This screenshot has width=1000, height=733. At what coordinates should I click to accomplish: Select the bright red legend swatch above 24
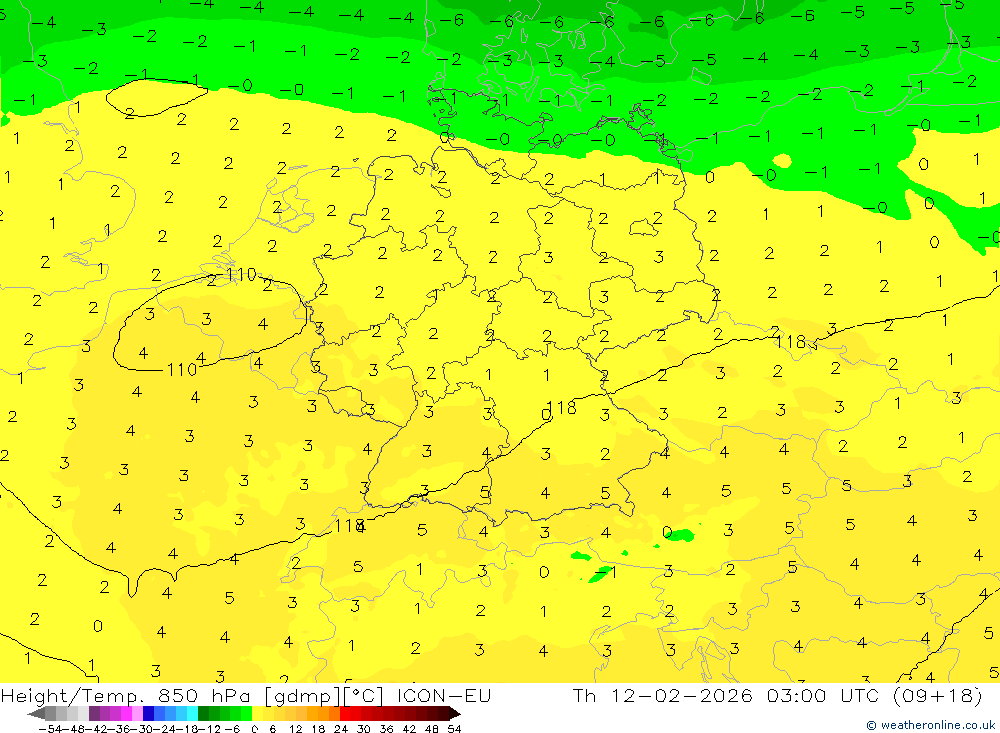coord(345,713)
